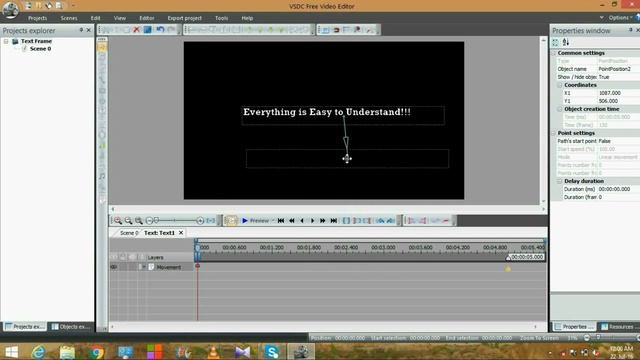Open the Preview dropdown arrow
Viewport: 640px width, 360px height.
click(x=273, y=221)
